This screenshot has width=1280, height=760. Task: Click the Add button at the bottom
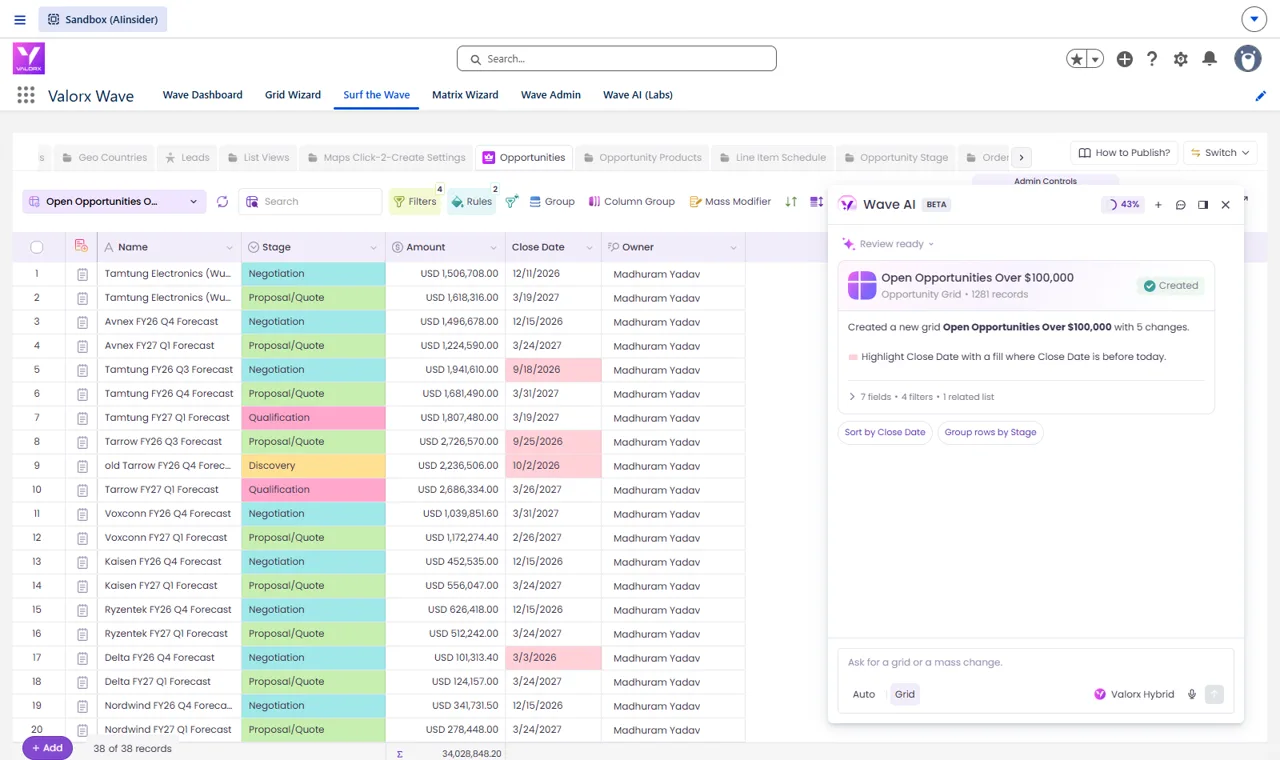click(47, 748)
